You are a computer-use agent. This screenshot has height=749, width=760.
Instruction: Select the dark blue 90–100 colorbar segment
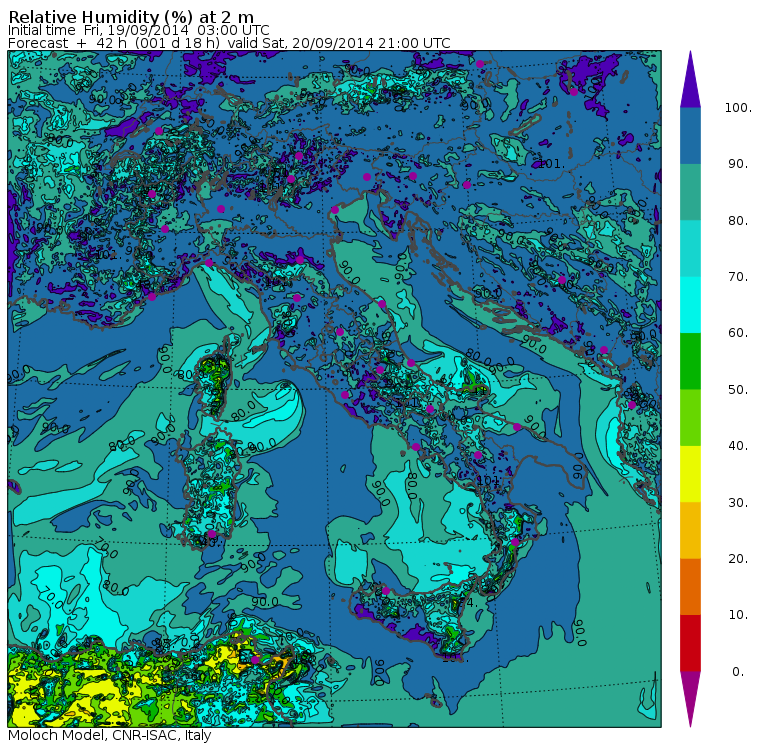(x=690, y=136)
